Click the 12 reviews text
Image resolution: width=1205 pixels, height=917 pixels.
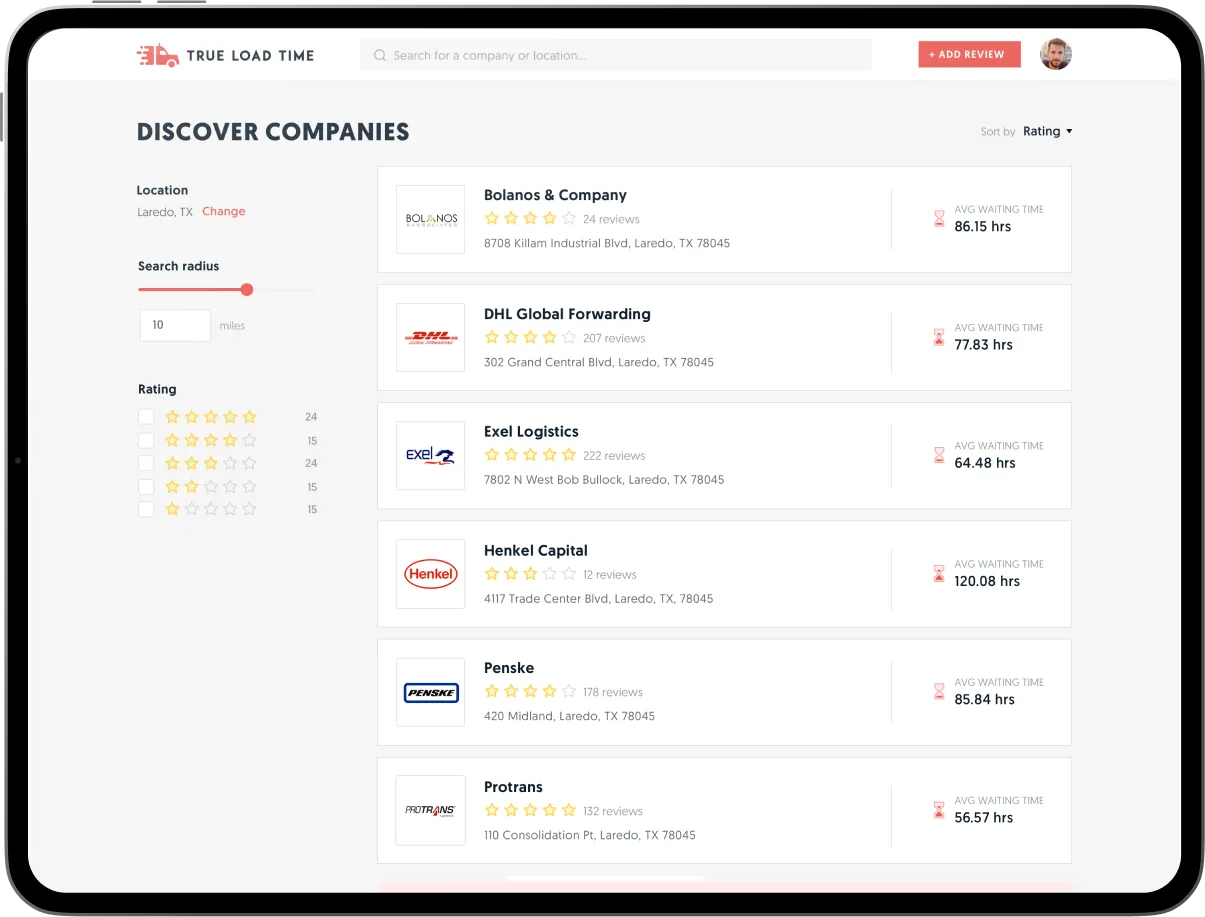pos(610,574)
